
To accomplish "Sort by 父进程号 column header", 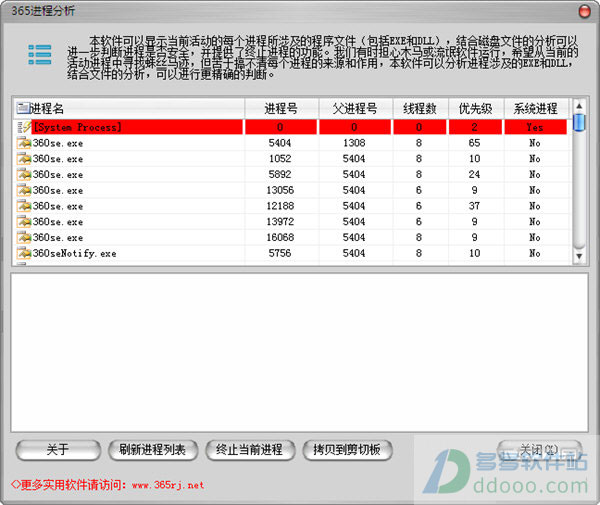I will click(x=355, y=108).
